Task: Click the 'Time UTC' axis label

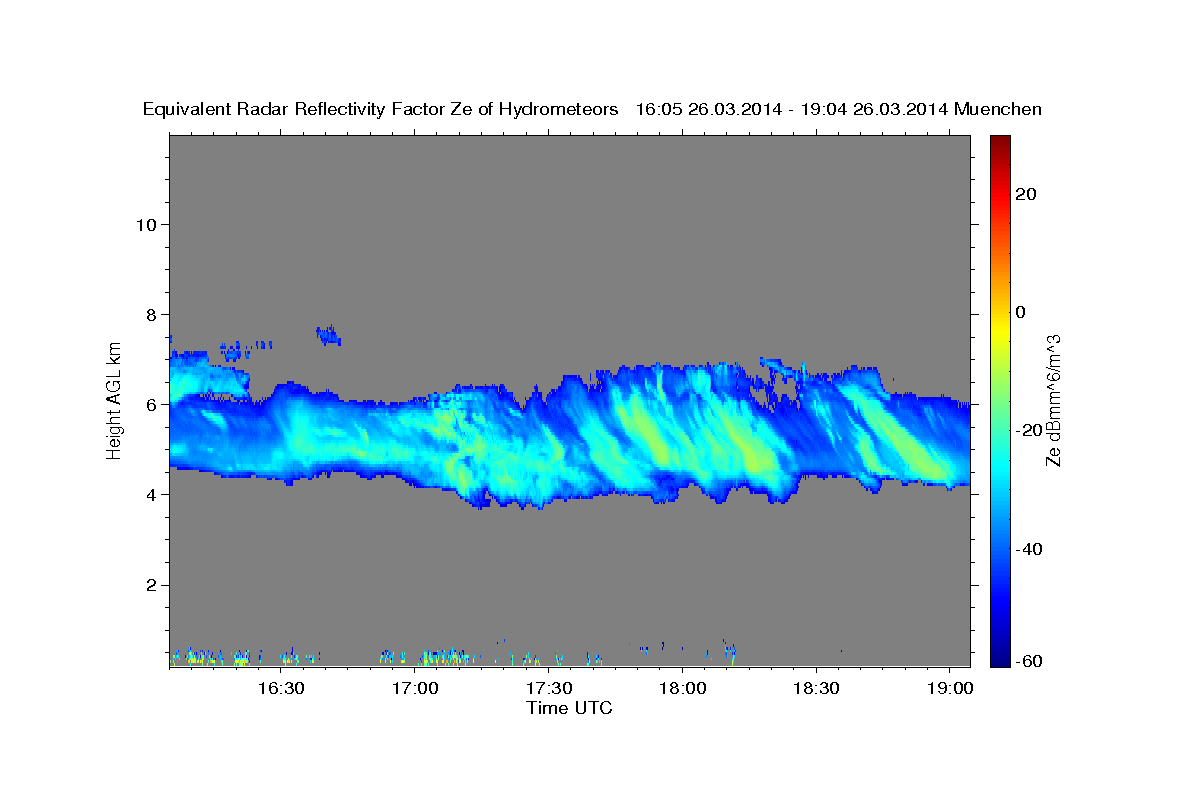Action: tap(569, 708)
